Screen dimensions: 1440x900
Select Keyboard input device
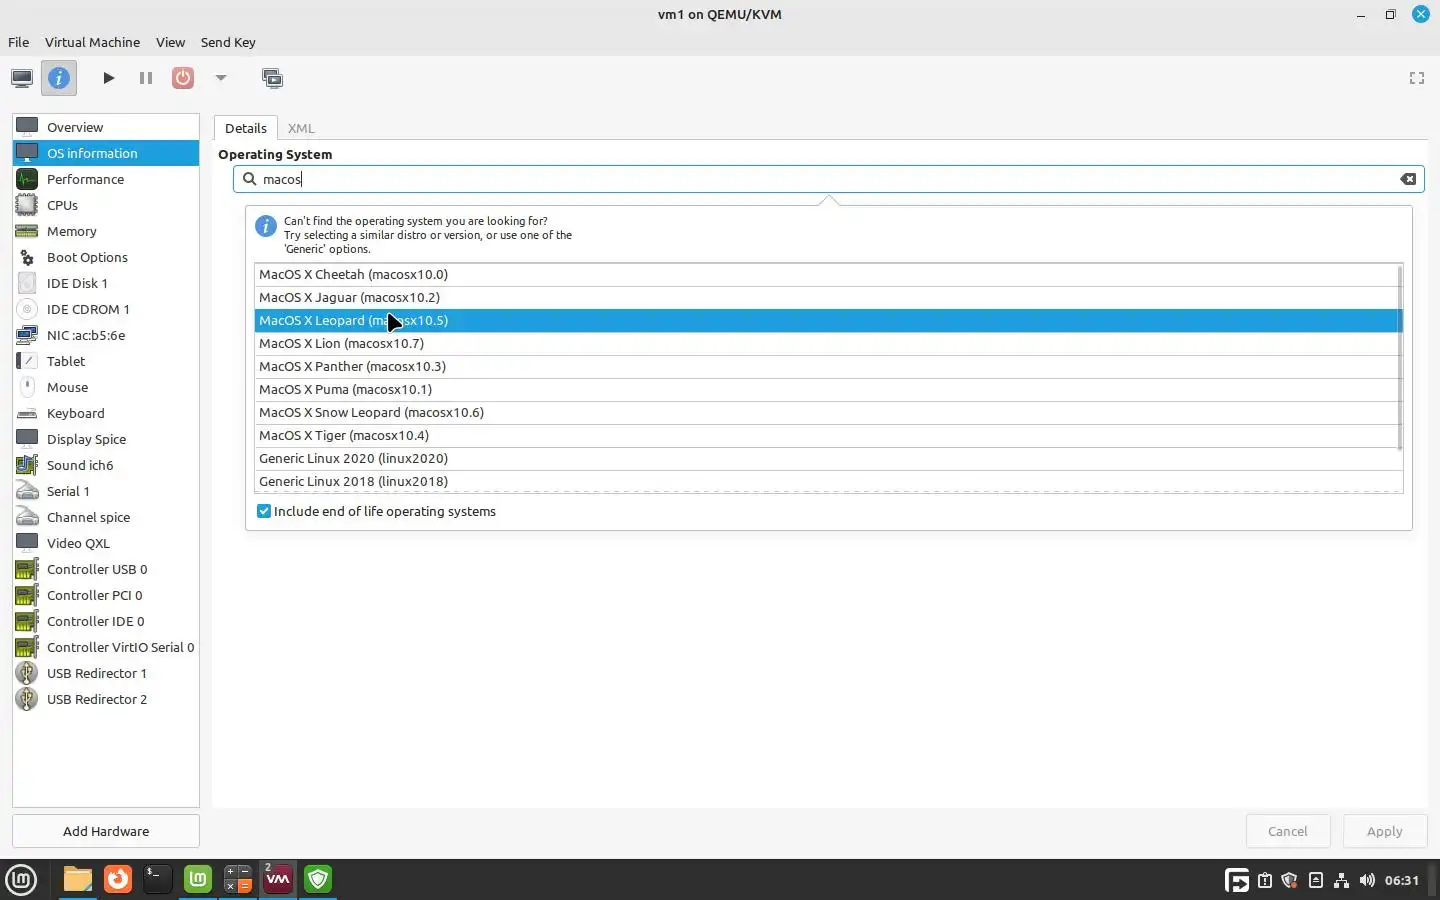tap(106, 413)
